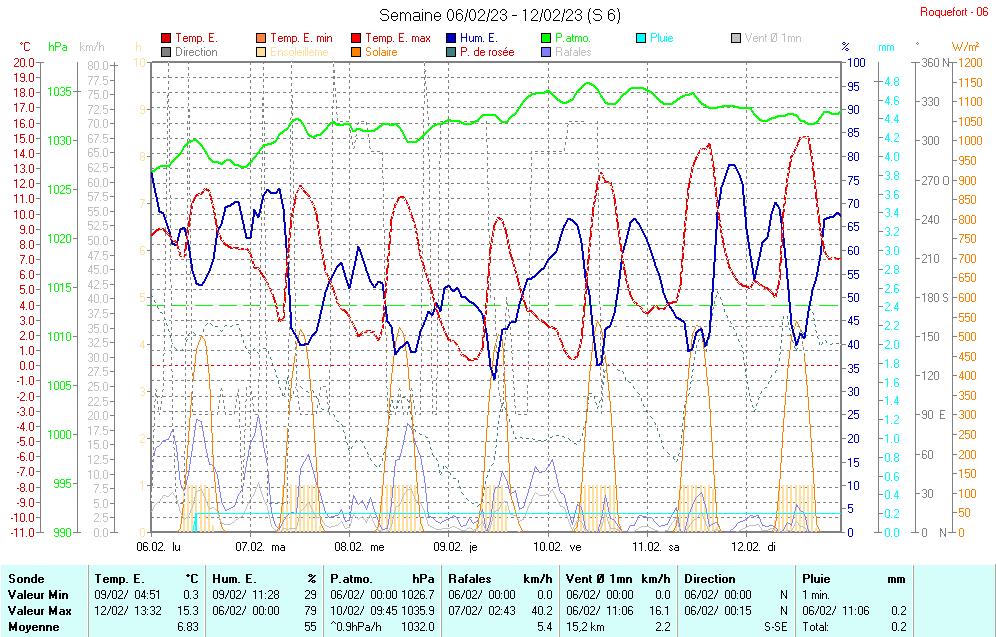Click the P. de rosée legend swatch

[451, 52]
